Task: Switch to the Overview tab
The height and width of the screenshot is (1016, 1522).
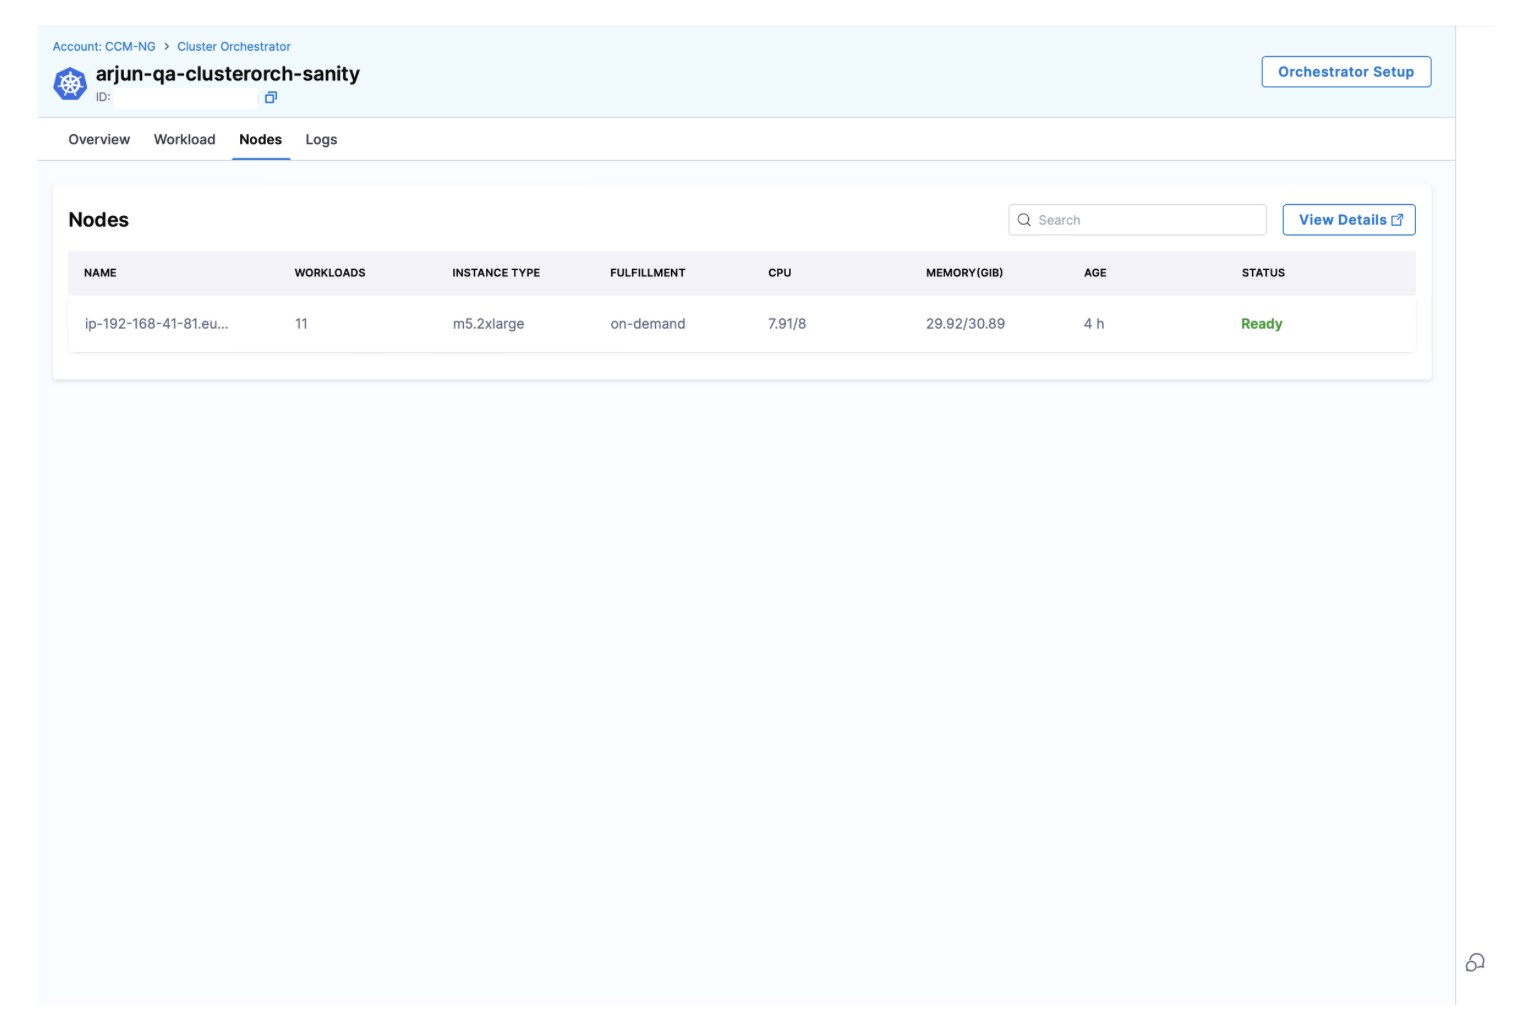Action: [x=99, y=140]
